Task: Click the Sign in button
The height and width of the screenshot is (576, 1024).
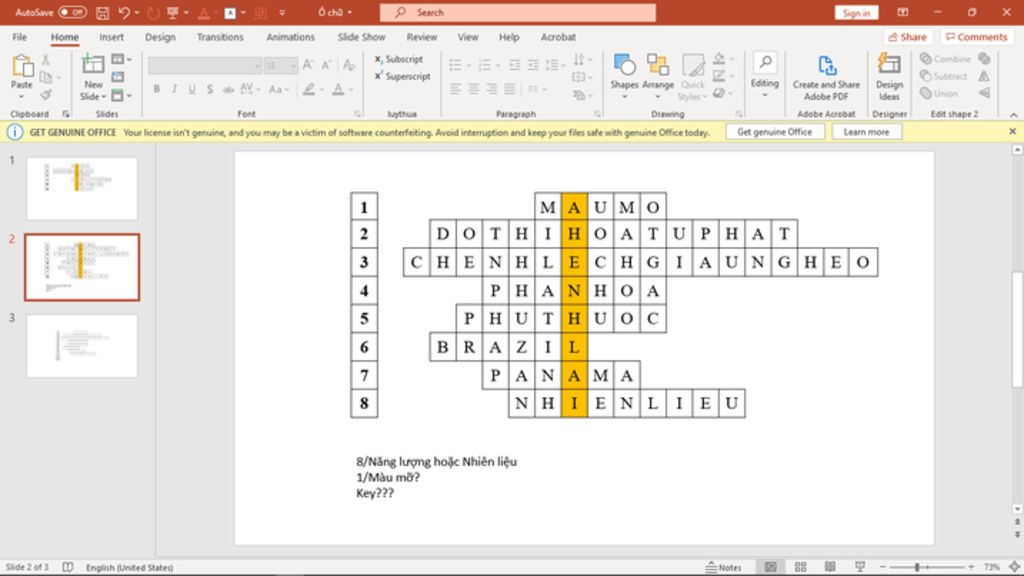Action: (856, 13)
